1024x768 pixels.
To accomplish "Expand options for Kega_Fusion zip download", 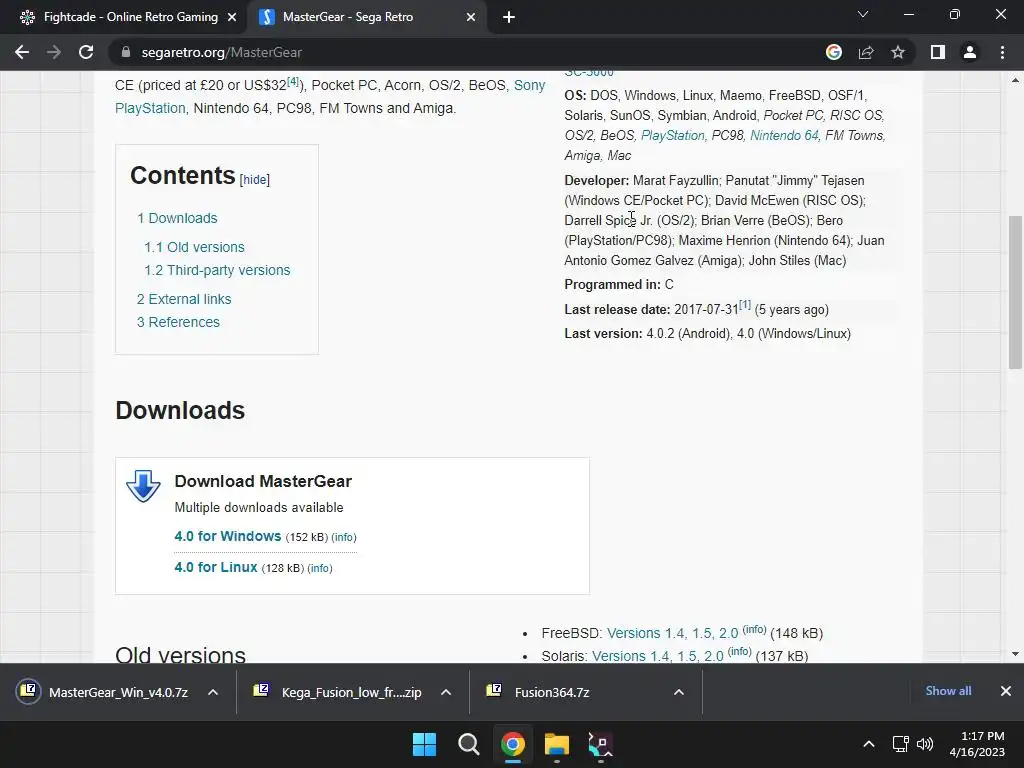I will [x=446, y=692].
